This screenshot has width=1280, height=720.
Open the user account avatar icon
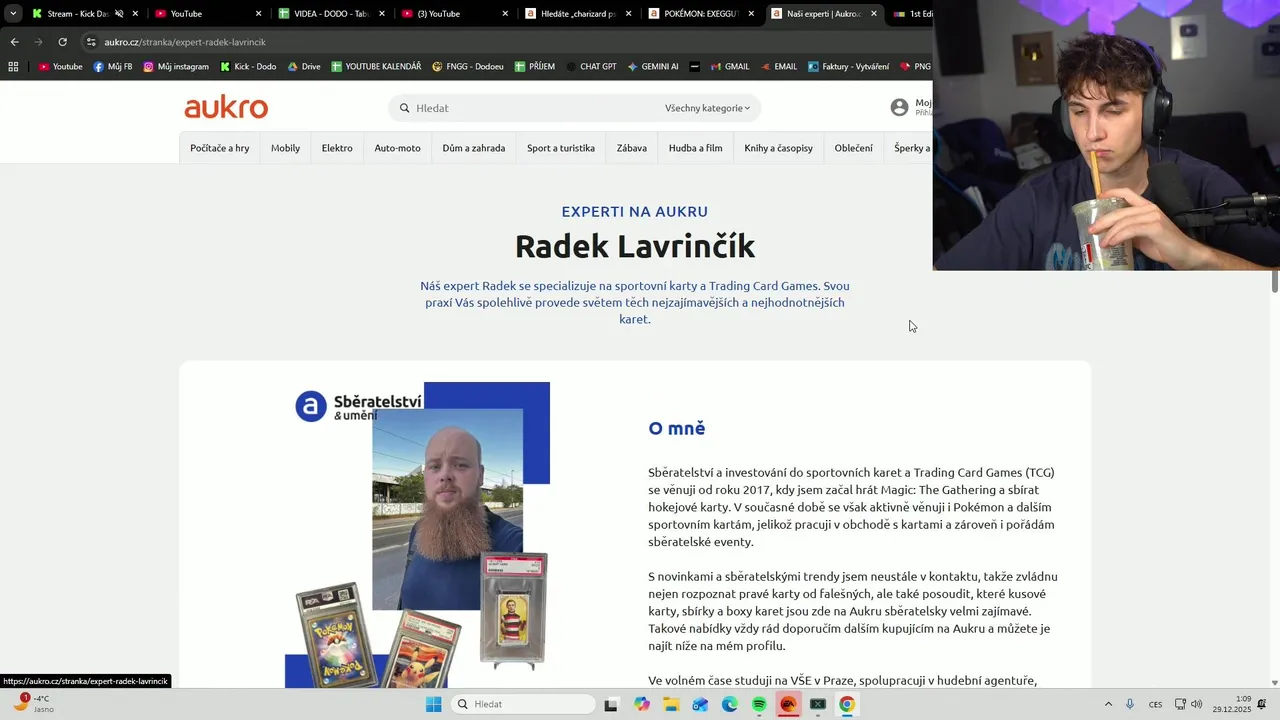[899, 107]
